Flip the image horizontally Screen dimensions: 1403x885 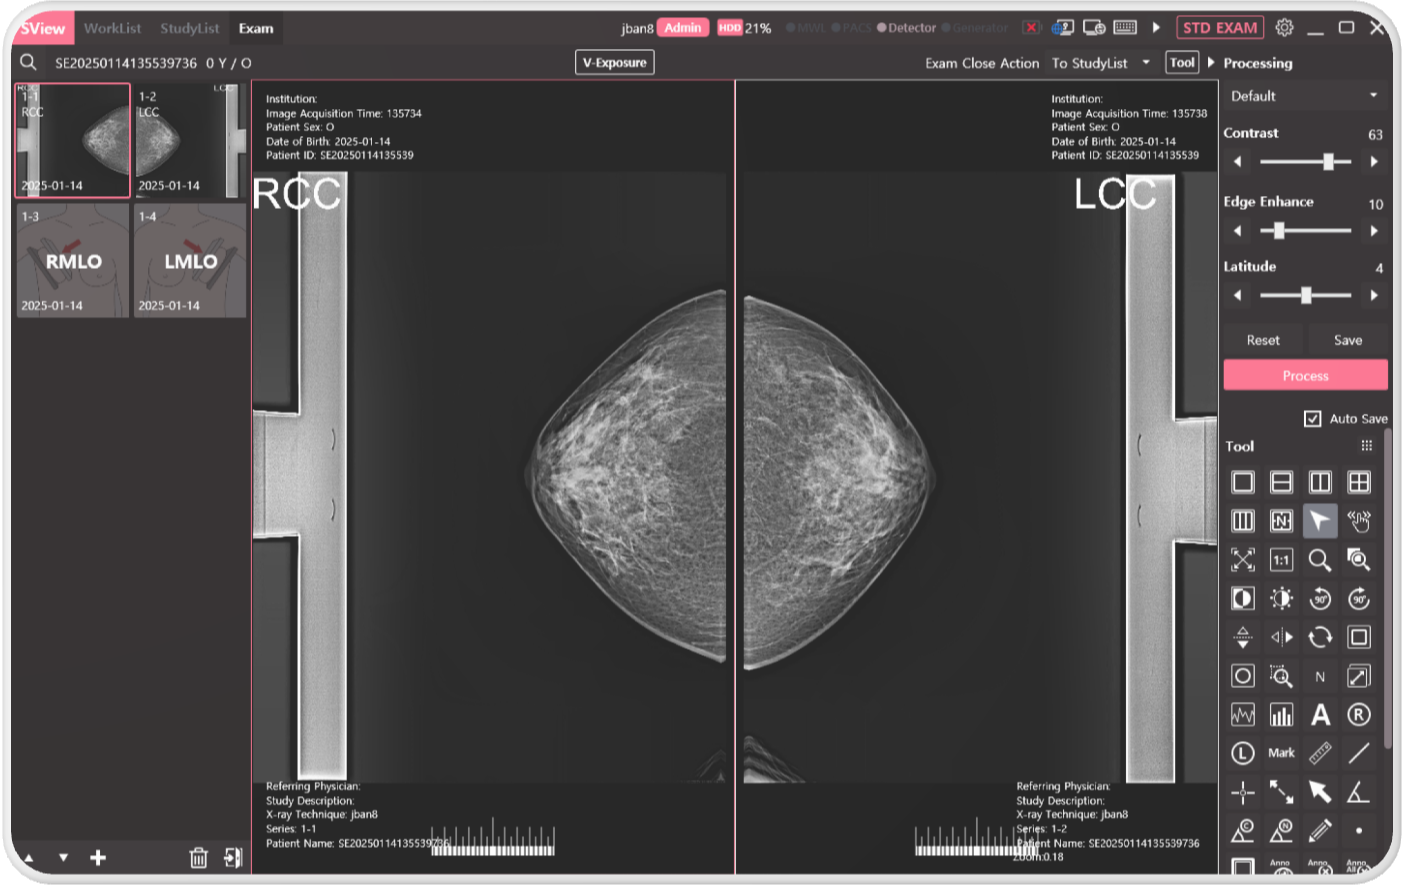[1281, 637]
